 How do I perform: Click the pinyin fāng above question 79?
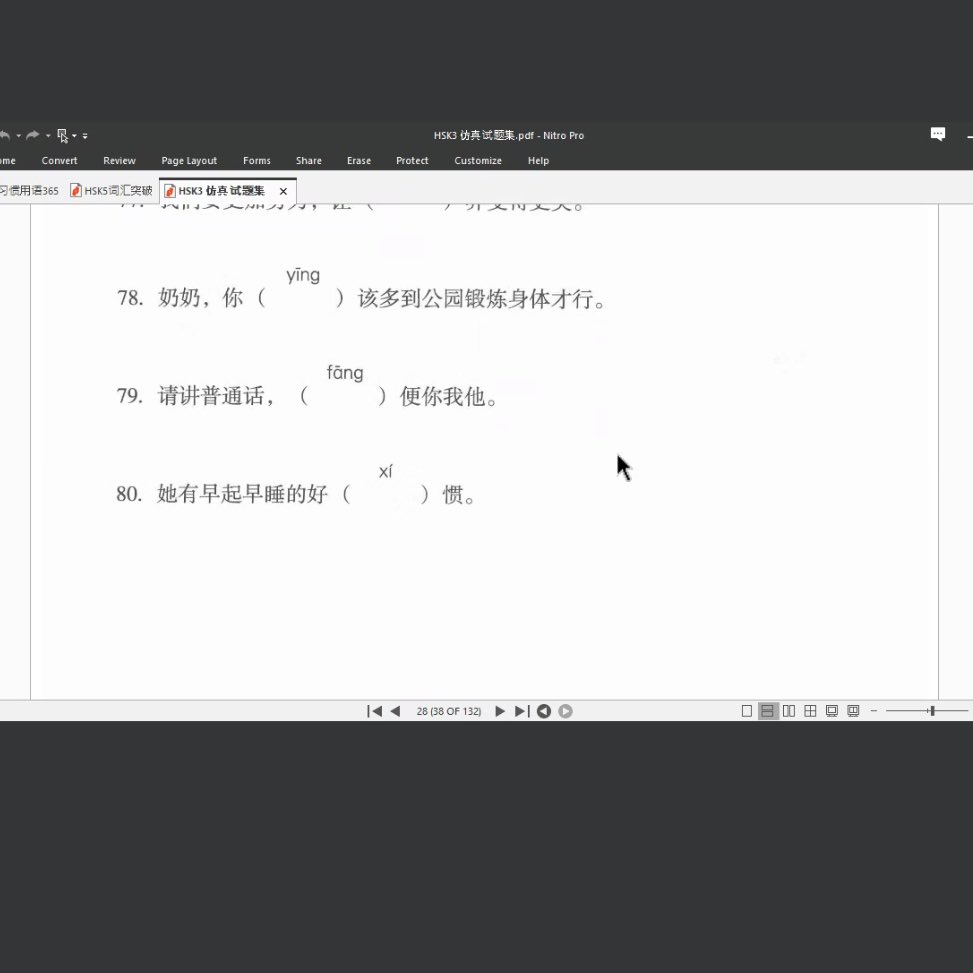pyautogui.click(x=344, y=373)
